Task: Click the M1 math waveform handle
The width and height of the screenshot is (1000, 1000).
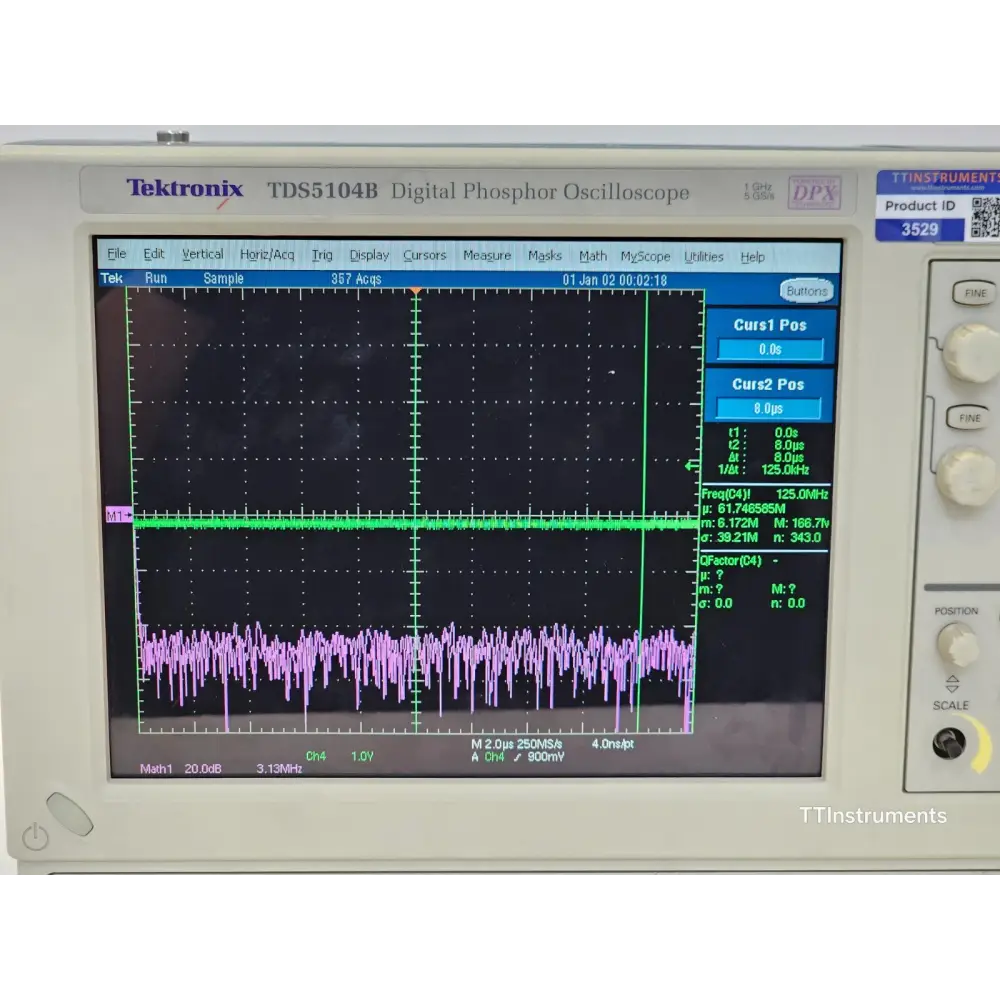Action: click(x=119, y=515)
